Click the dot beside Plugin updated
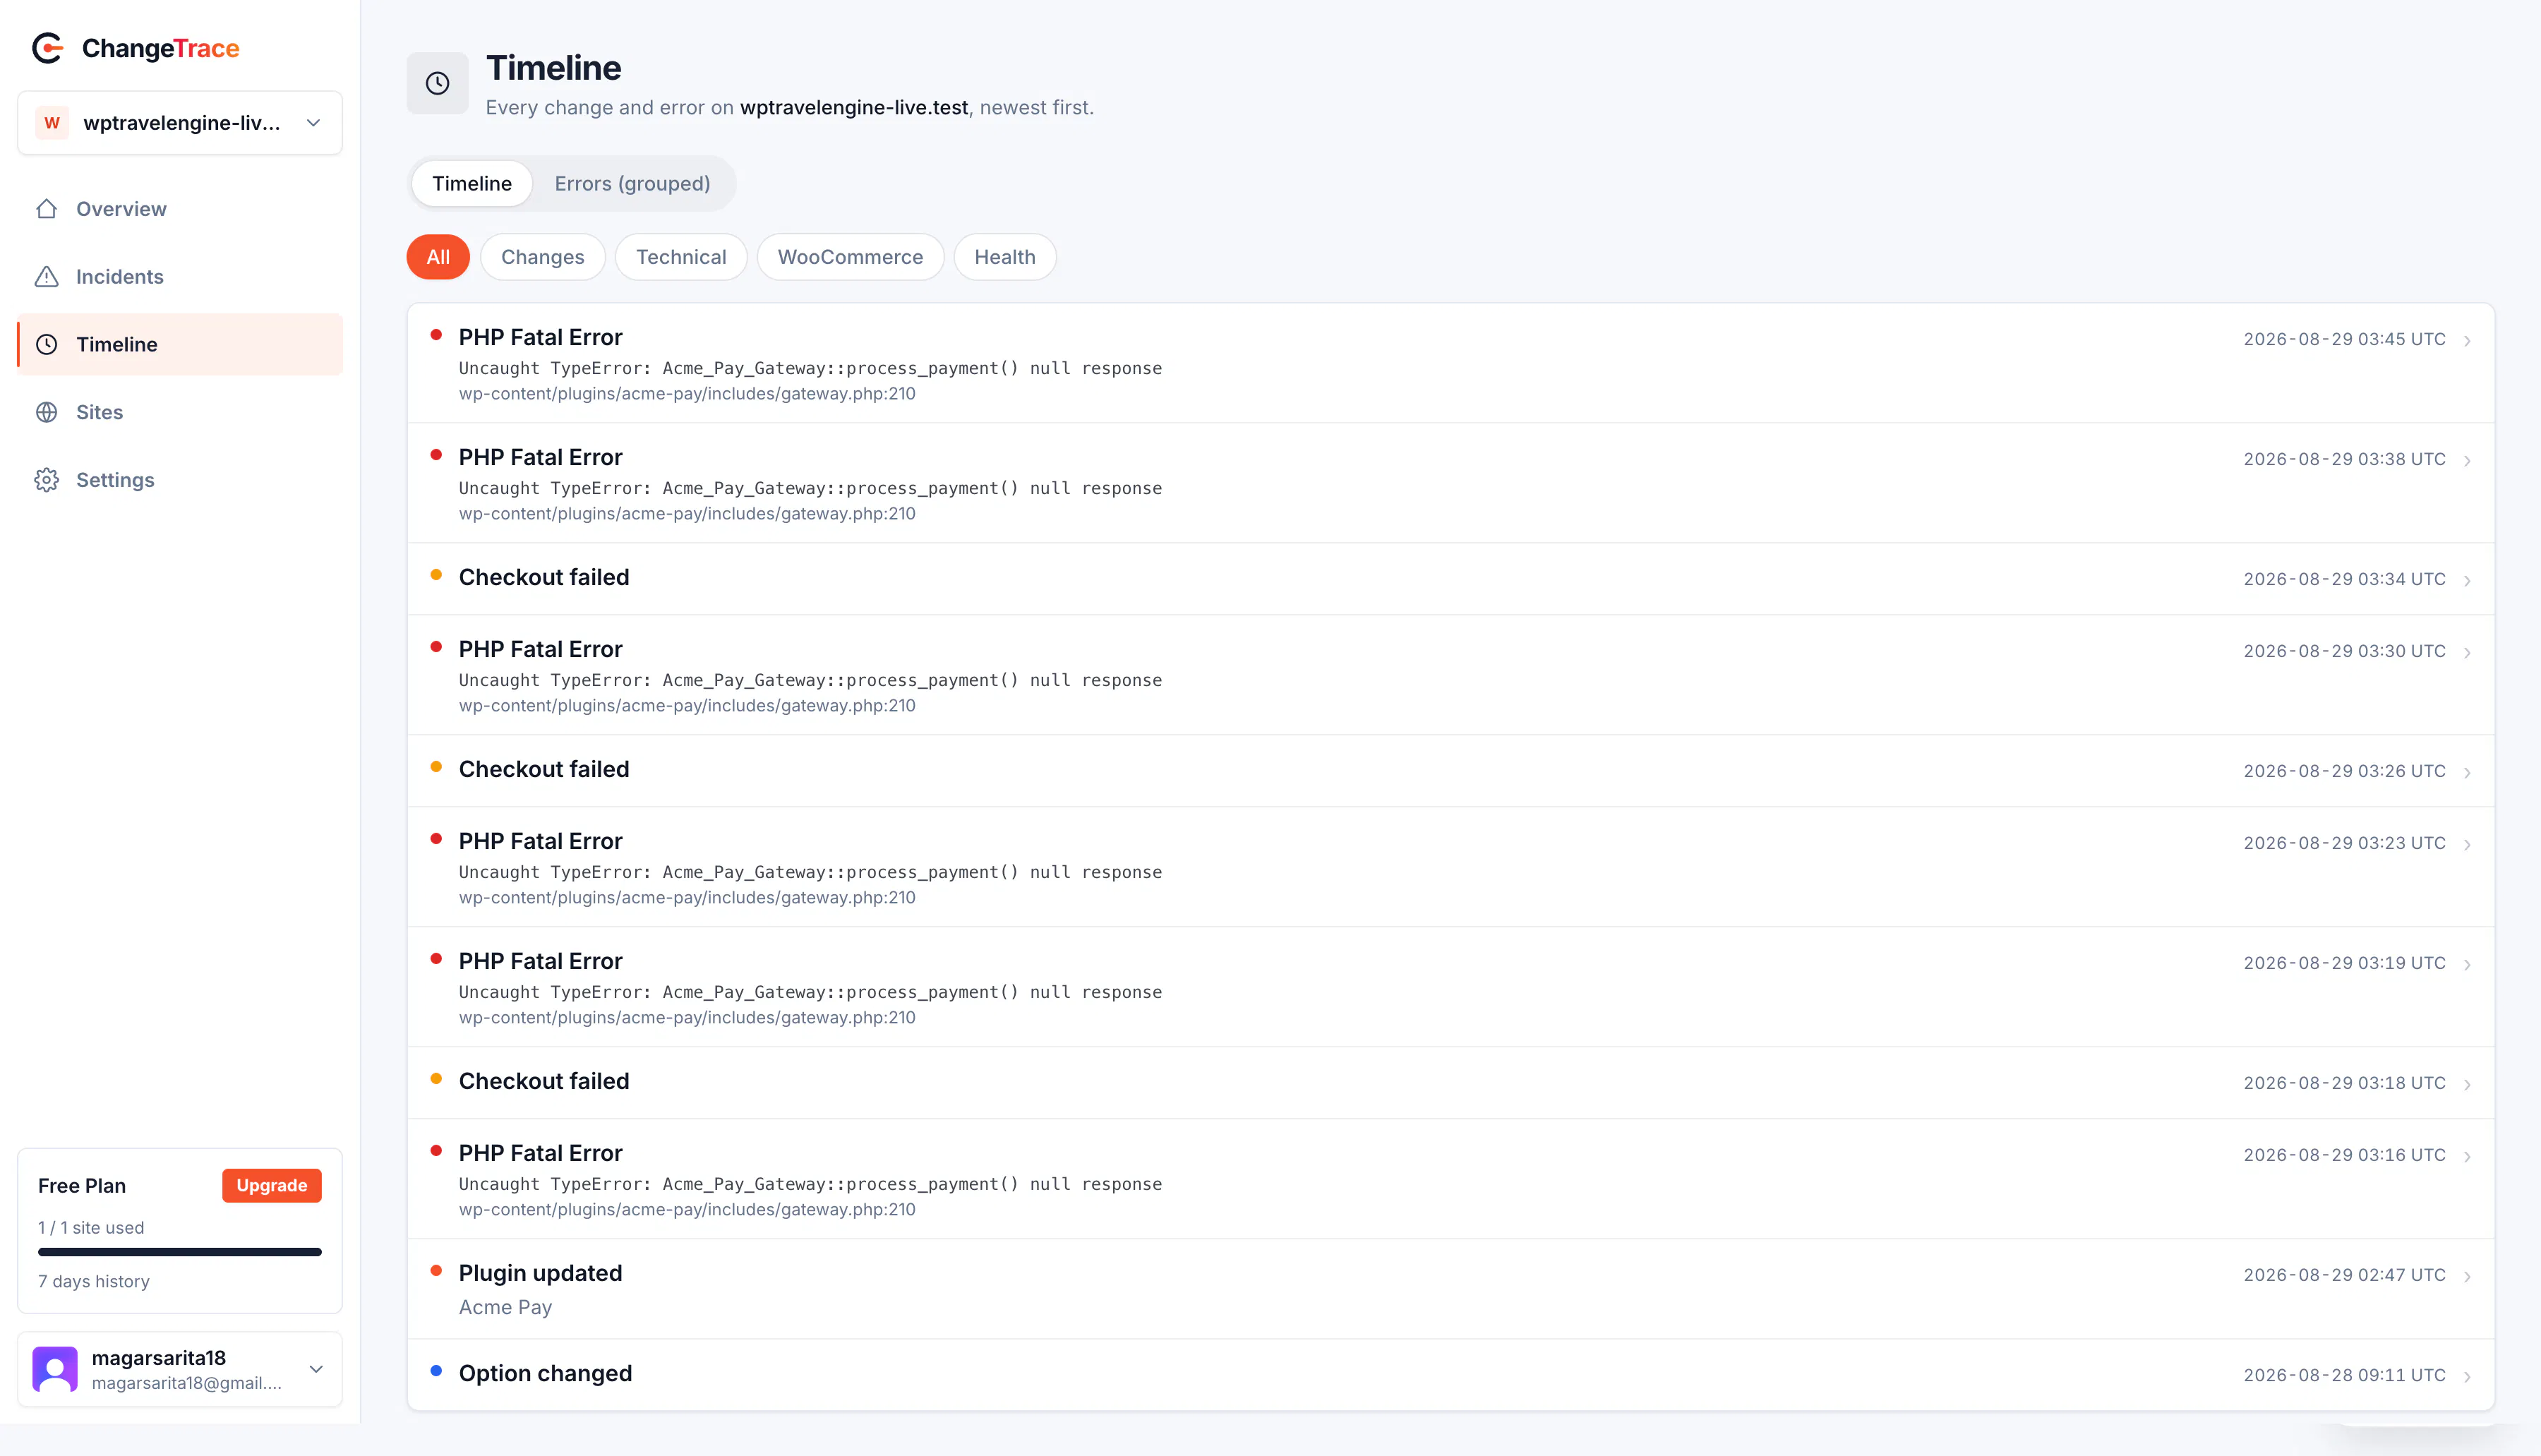Image resolution: width=2541 pixels, height=1456 pixels. (x=436, y=1271)
